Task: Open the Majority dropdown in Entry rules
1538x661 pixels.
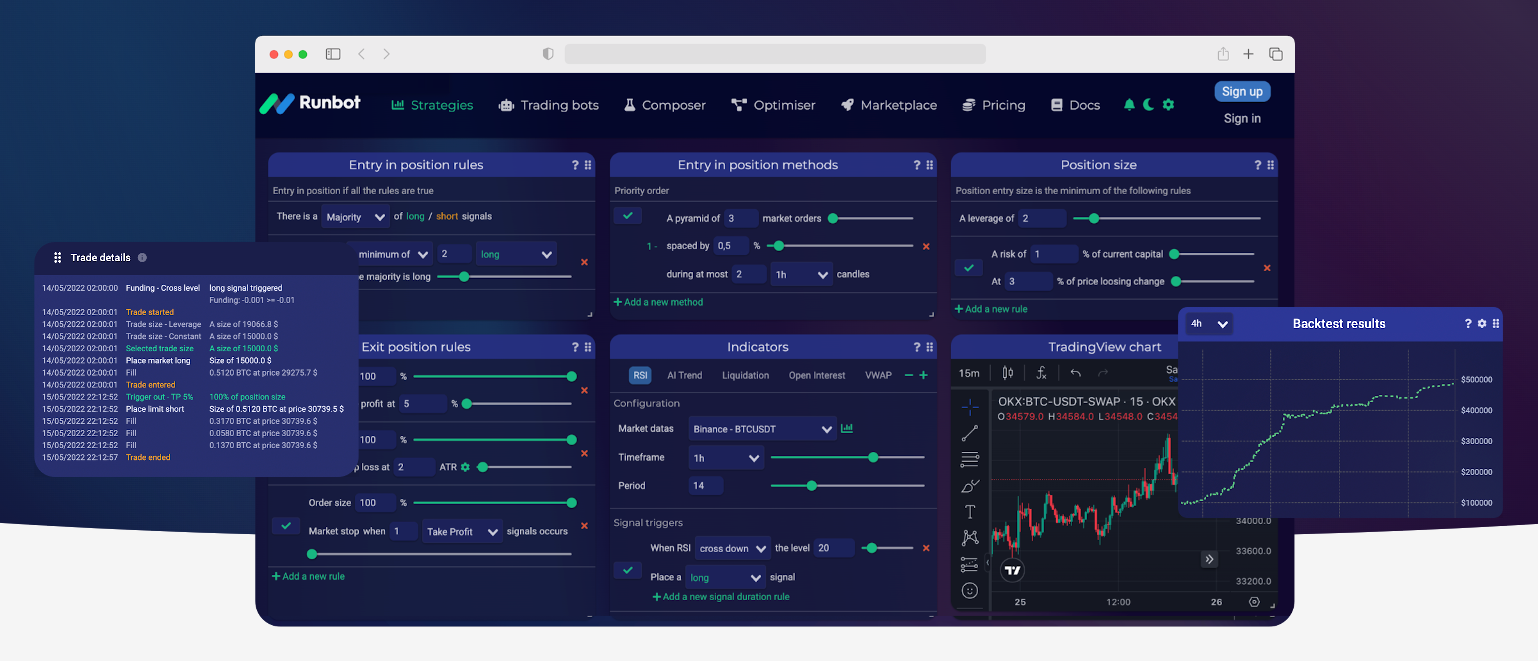Action: (x=355, y=216)
